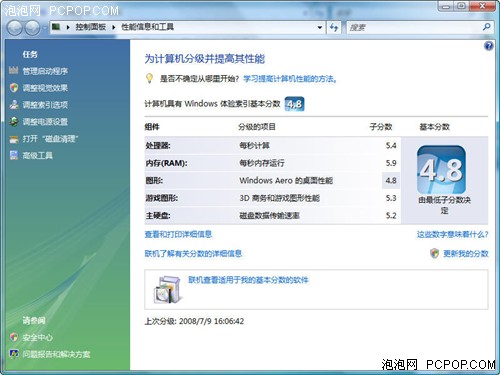Click the lightbulb tip icon
This screenshot has width=500, height=375.
tap(149, 78)
